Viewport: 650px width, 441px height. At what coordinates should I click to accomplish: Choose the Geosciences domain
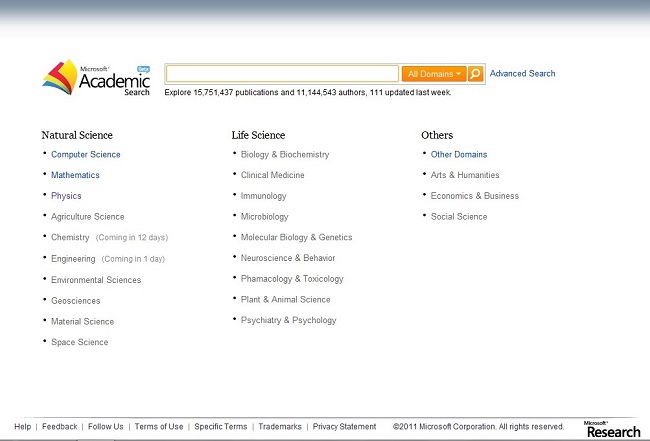click(x=75, y=300)
